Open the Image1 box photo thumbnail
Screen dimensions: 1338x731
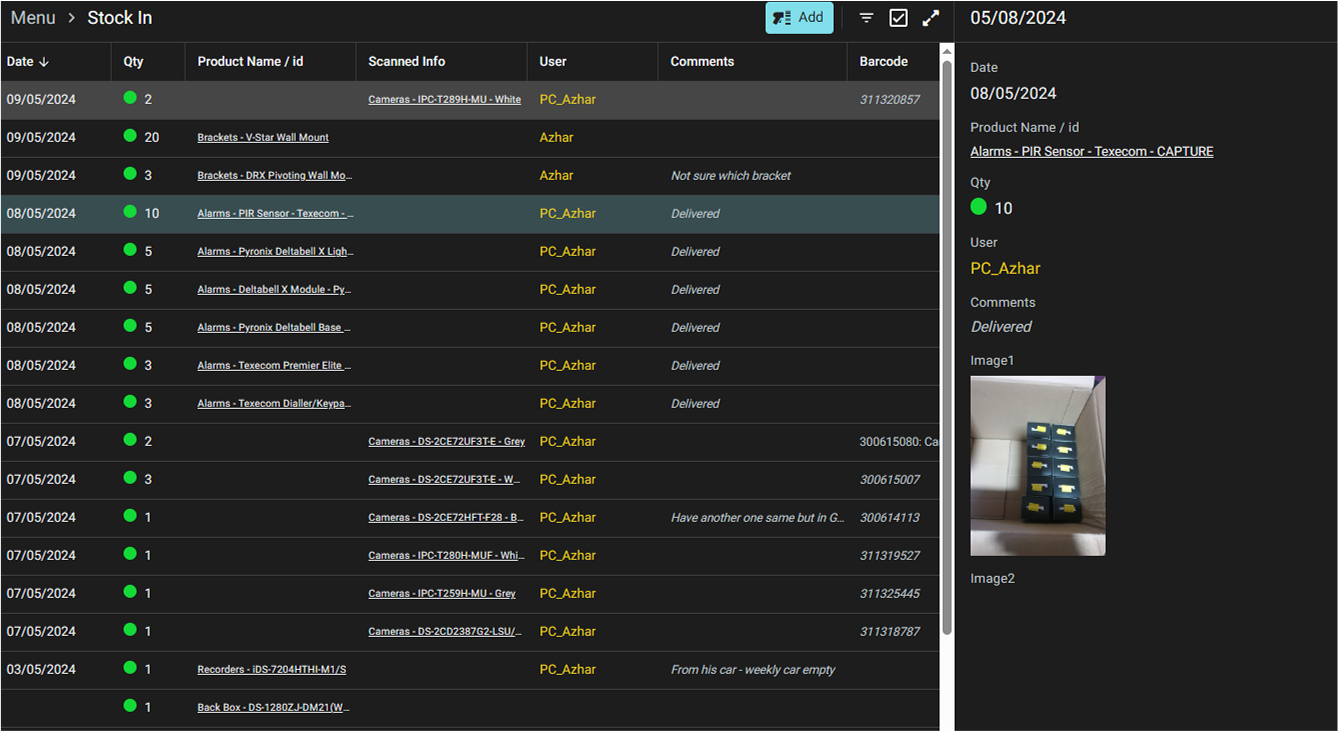[1038, 465]
